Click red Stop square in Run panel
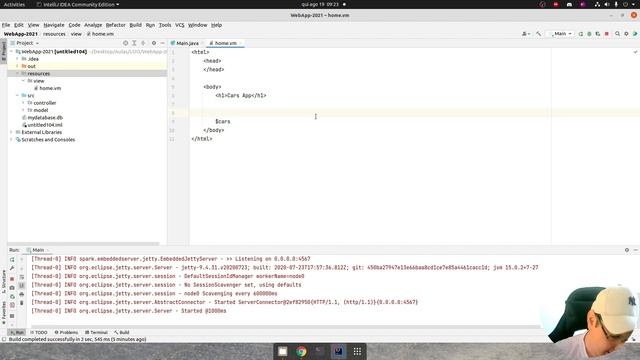 (12, 279)
